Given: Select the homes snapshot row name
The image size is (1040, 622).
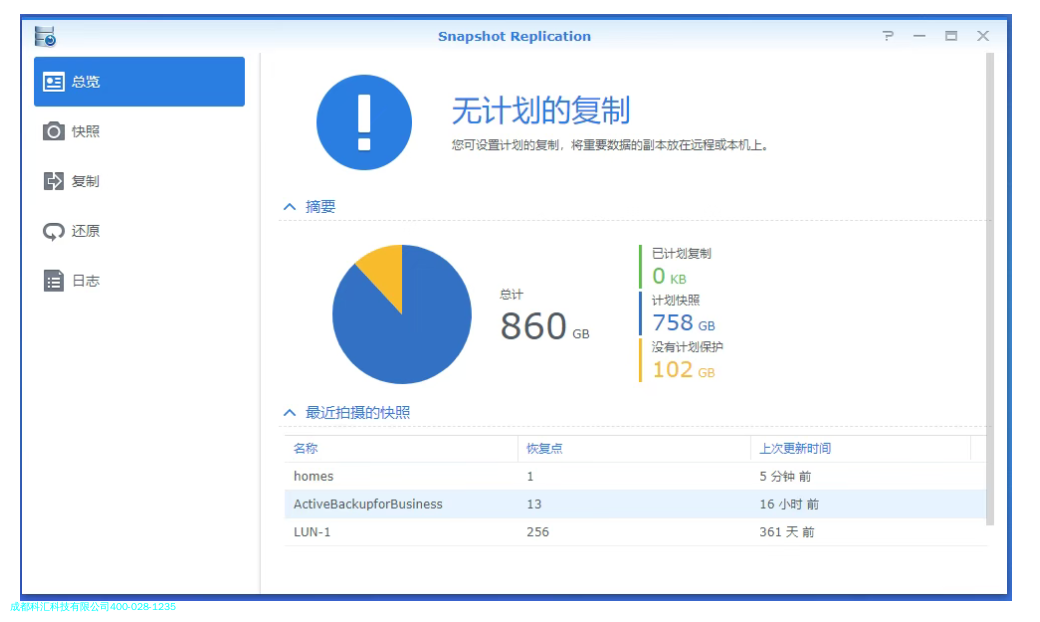Looking at the screenshot, I should (313, 476).
